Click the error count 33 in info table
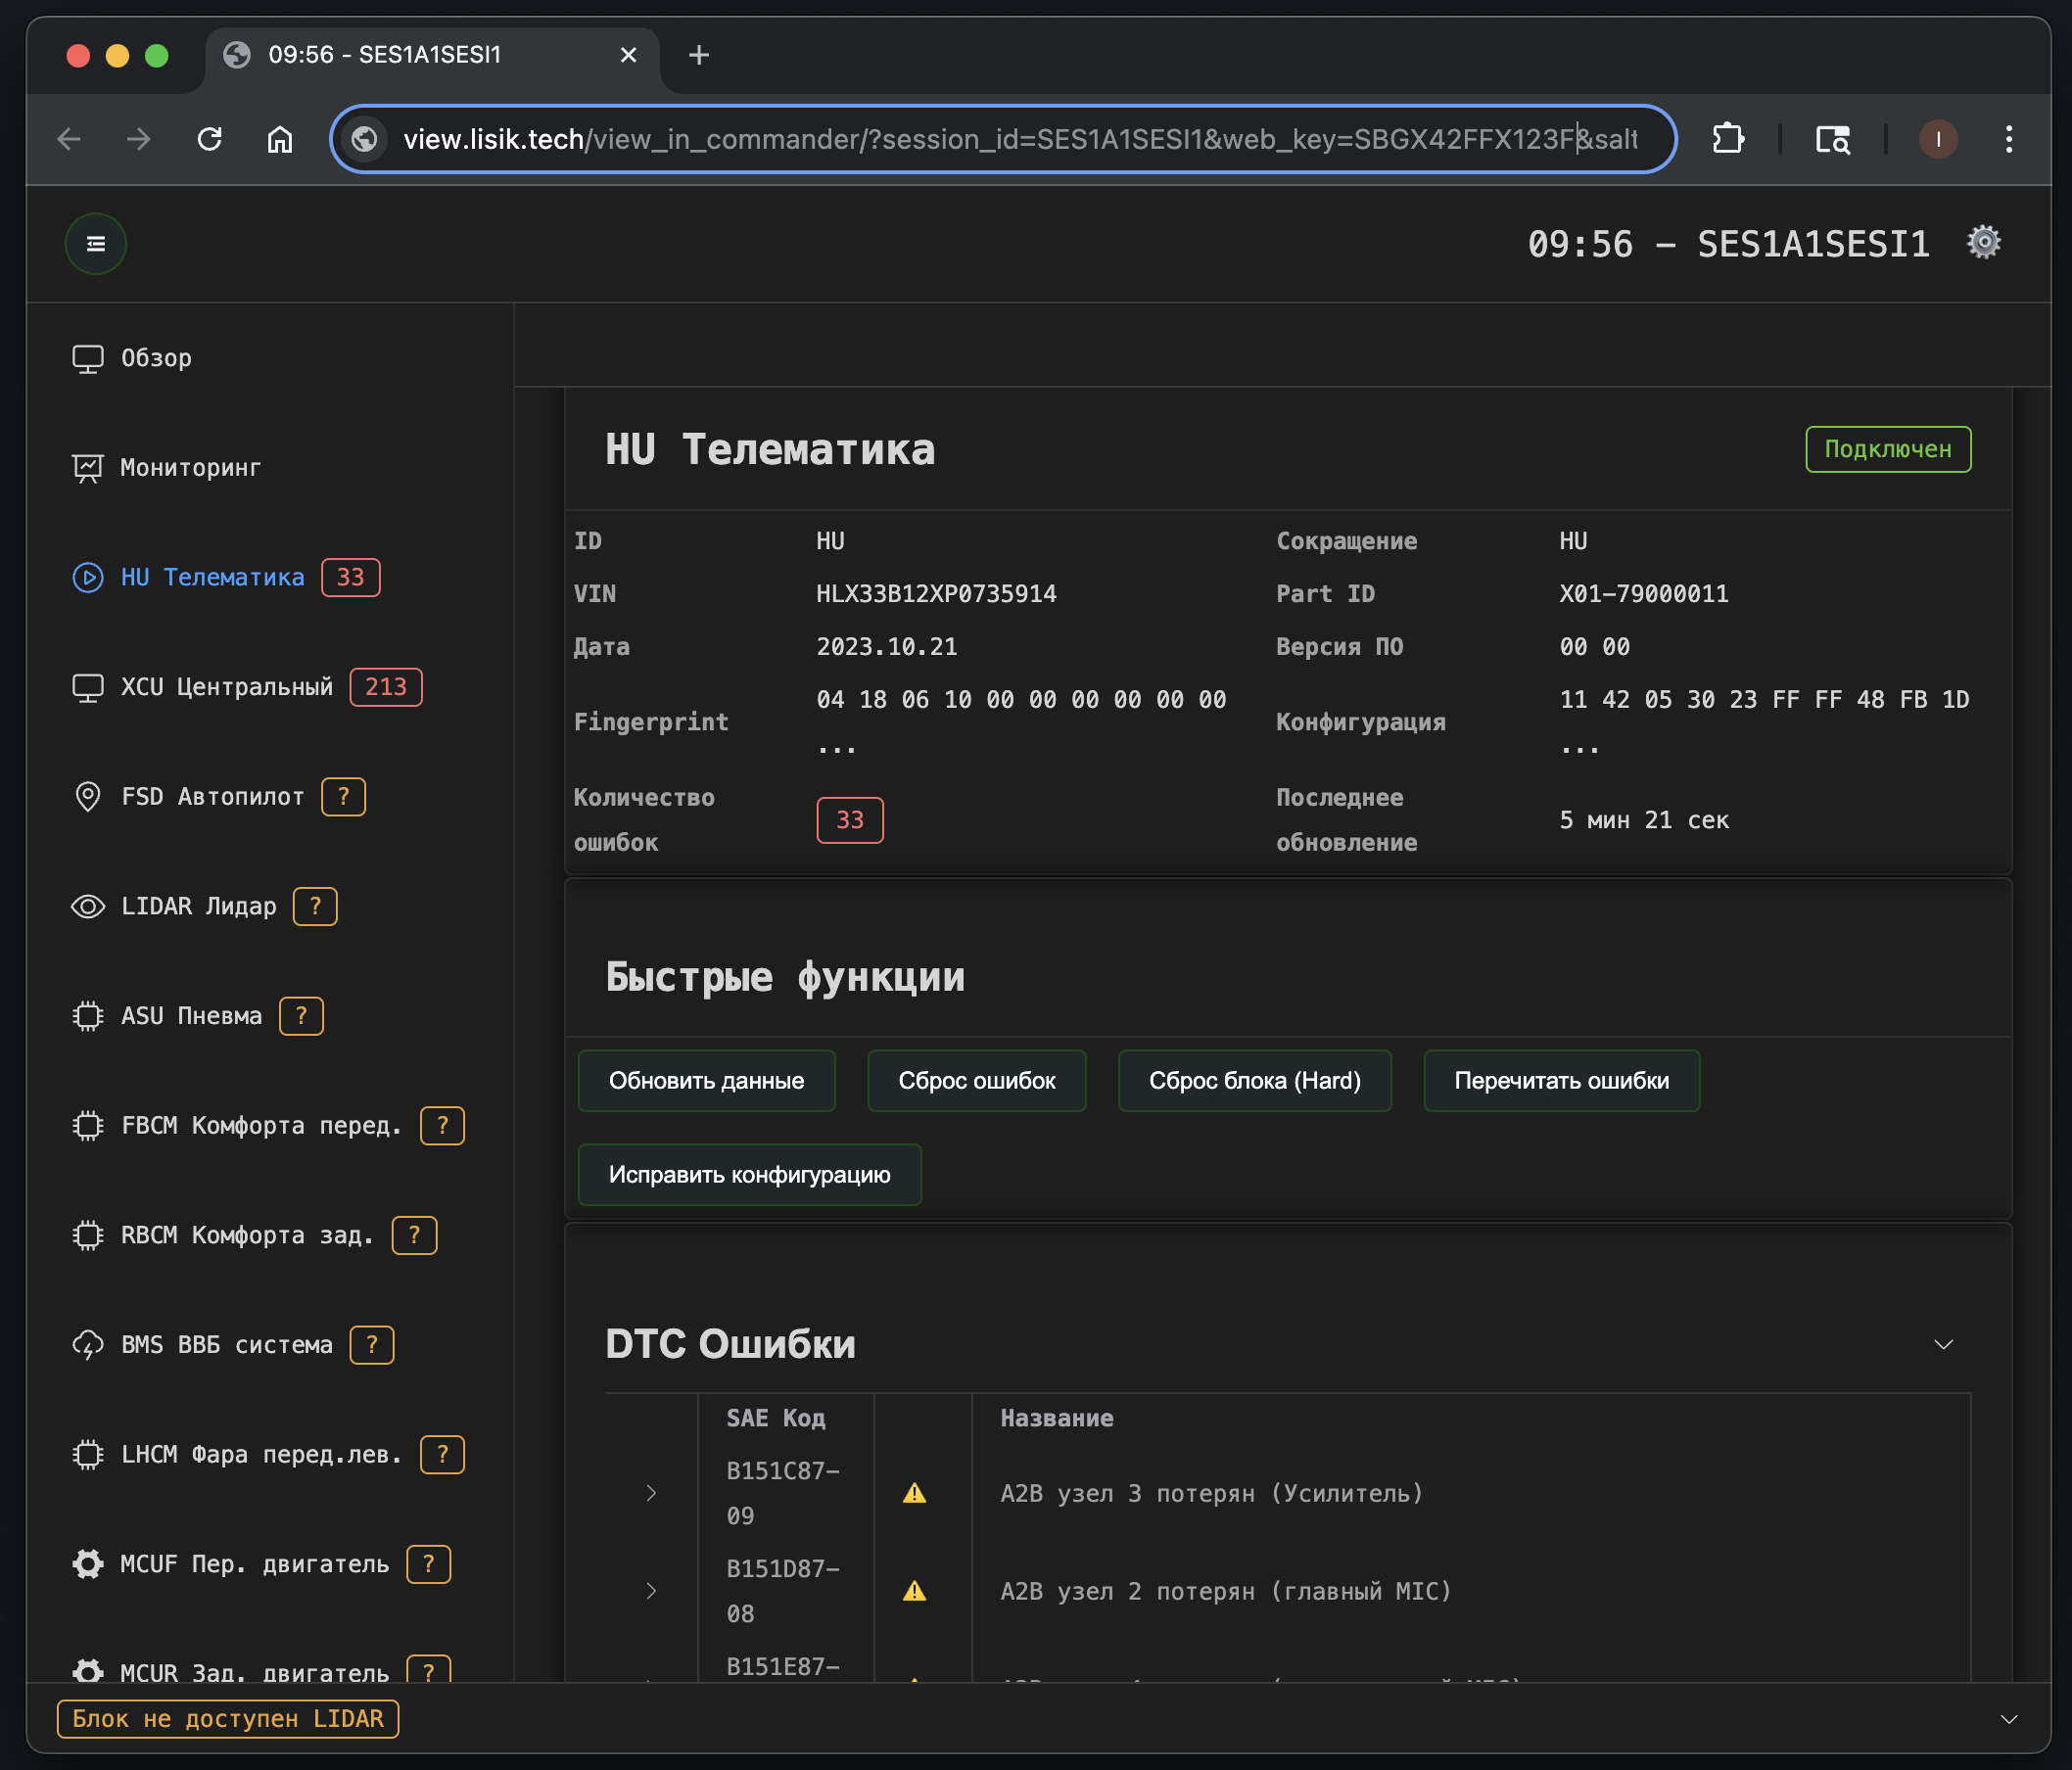Image resolution: width=2072 pixels, height=1770 pixels. click(x=850, y=821)
